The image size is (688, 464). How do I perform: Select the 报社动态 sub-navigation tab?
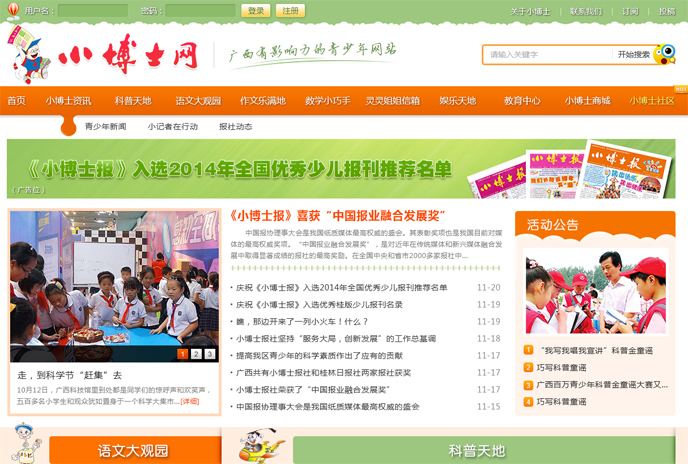pos(235,127)
